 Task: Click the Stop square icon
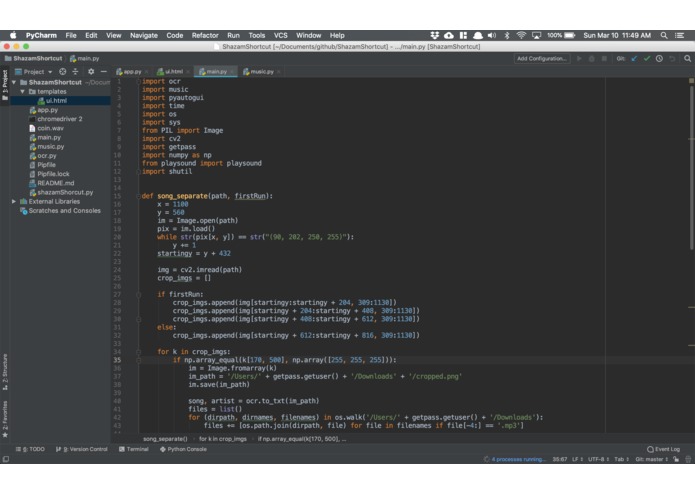pyautogui.click(x=604, y=58)
